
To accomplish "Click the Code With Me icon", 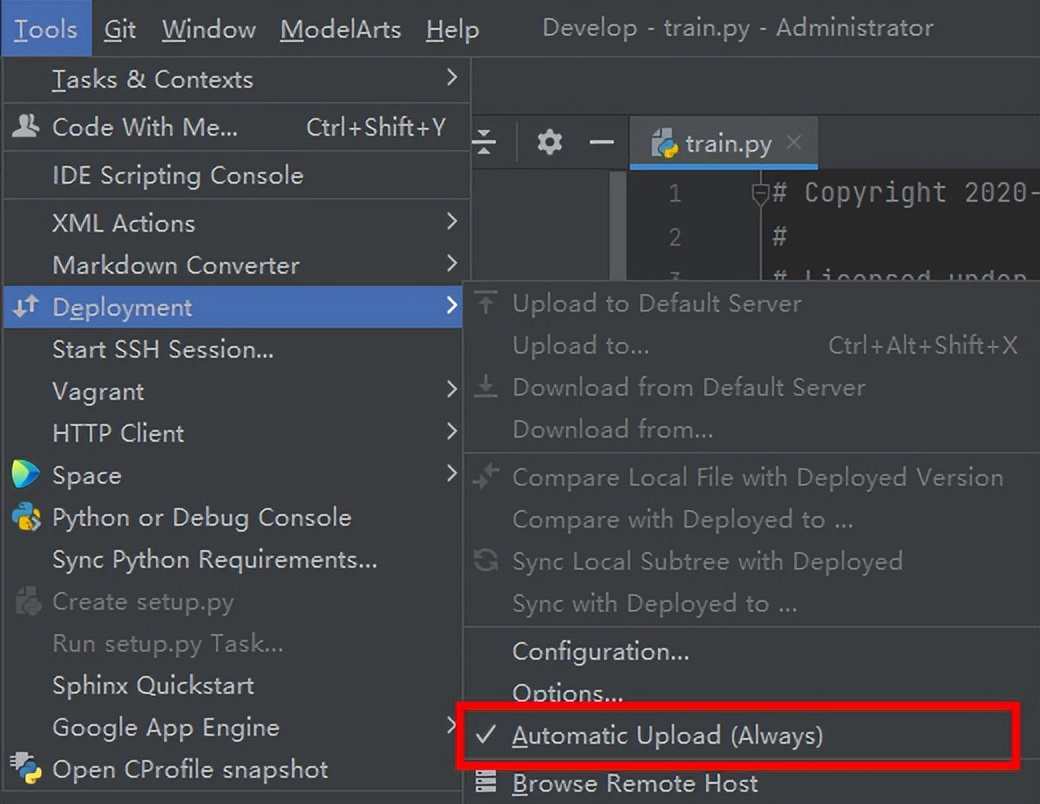I will coord(26,127).
